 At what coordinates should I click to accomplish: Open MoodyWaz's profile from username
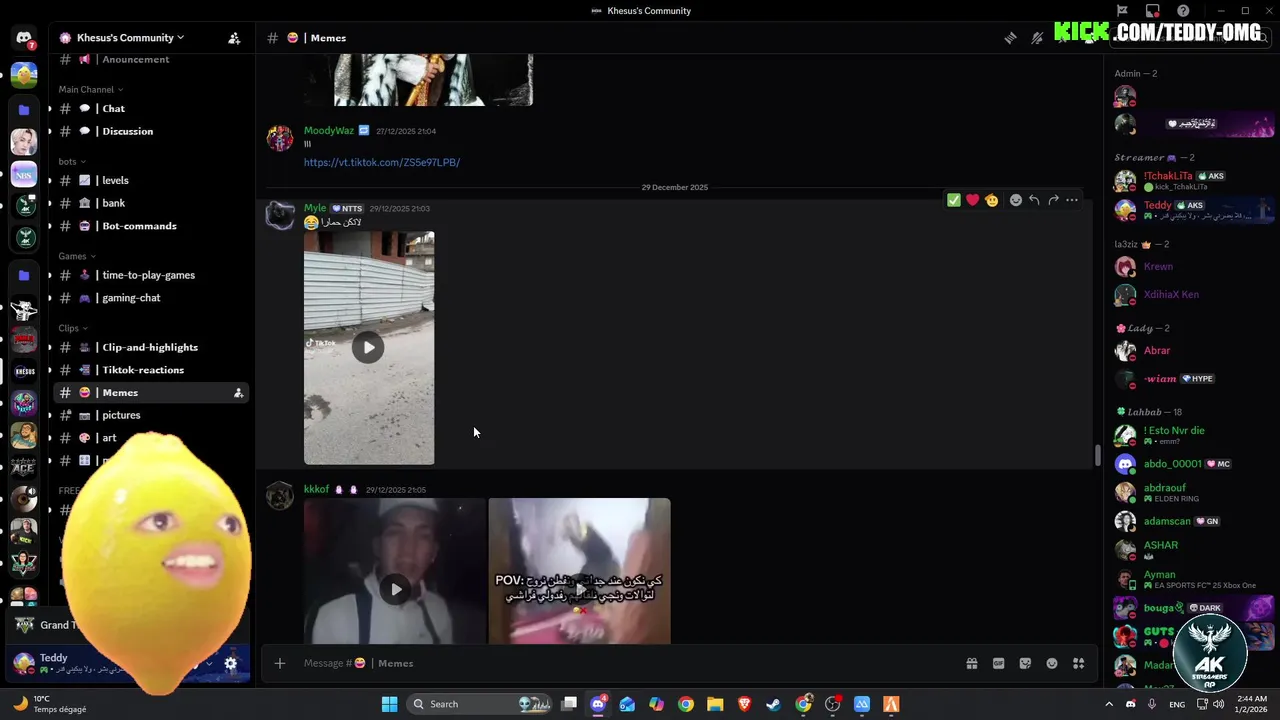coord(329,131)
